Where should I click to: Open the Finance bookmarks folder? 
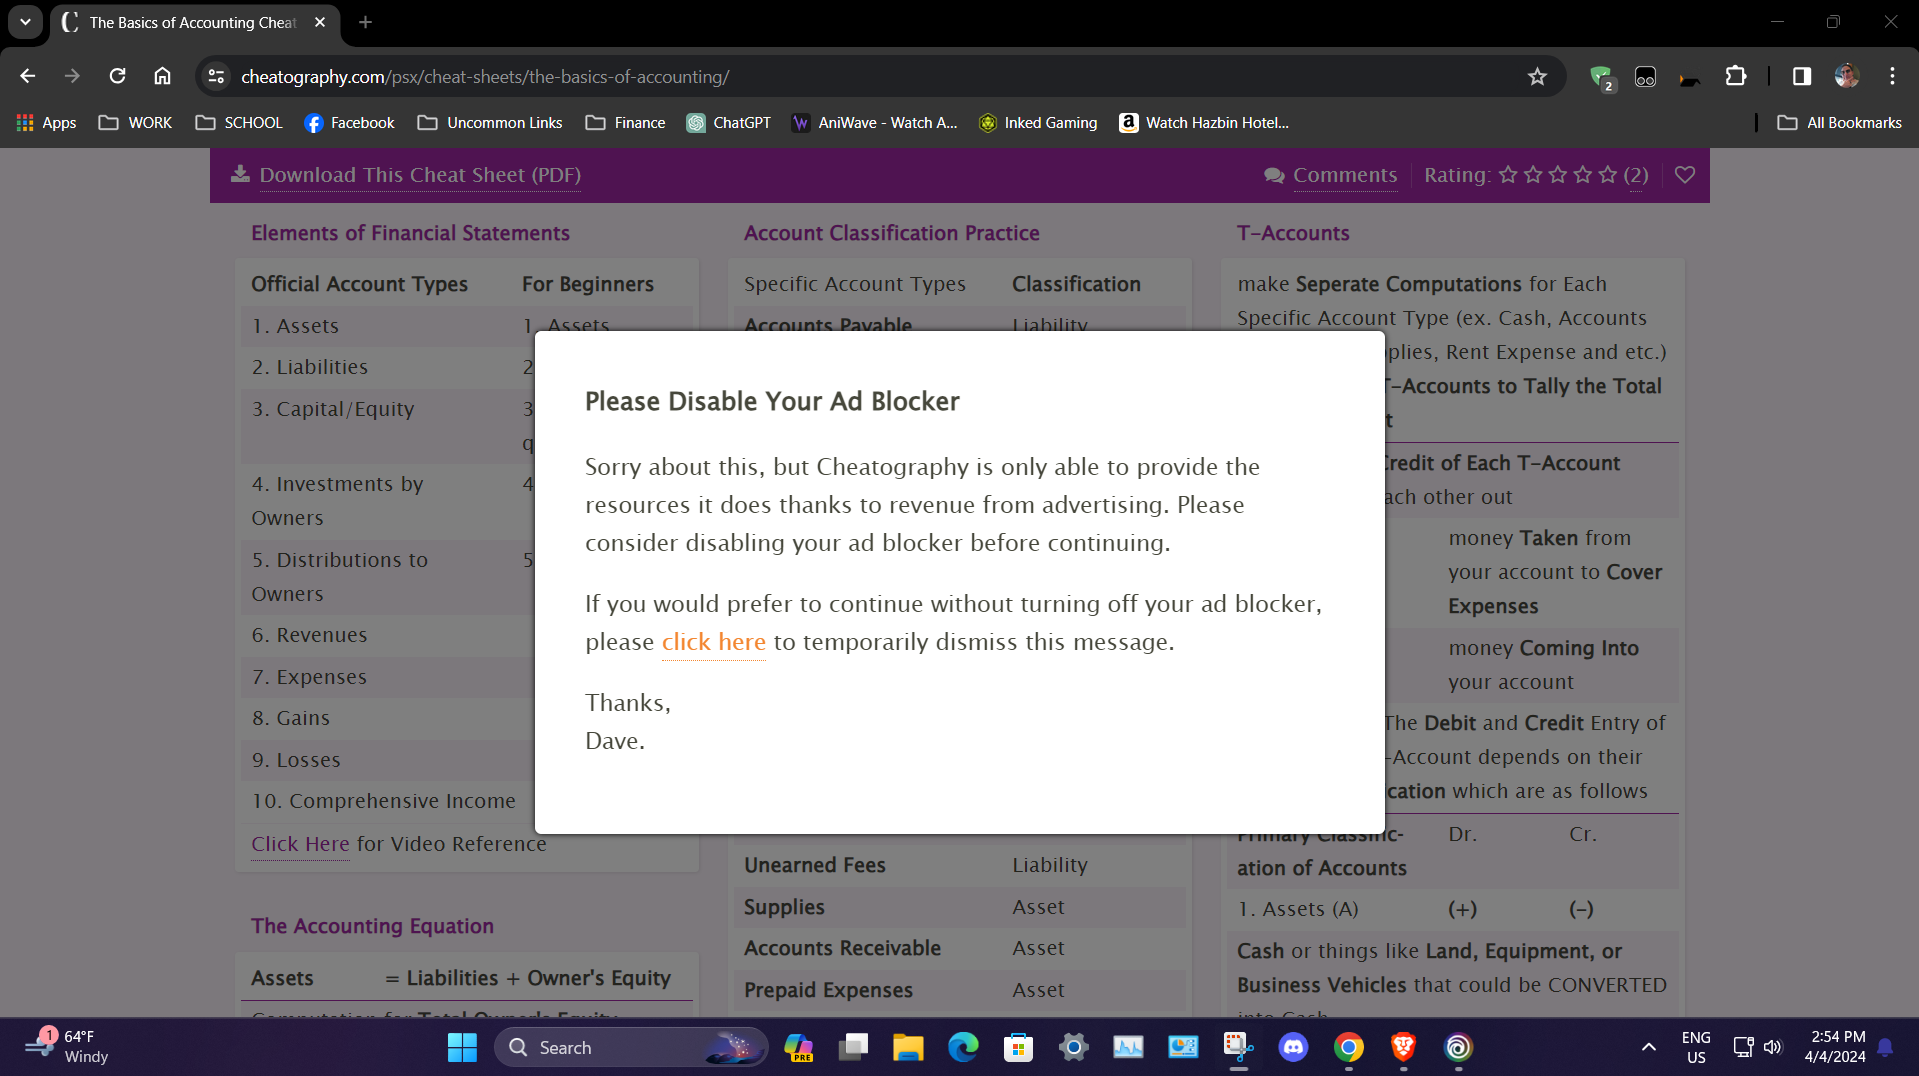626,123
